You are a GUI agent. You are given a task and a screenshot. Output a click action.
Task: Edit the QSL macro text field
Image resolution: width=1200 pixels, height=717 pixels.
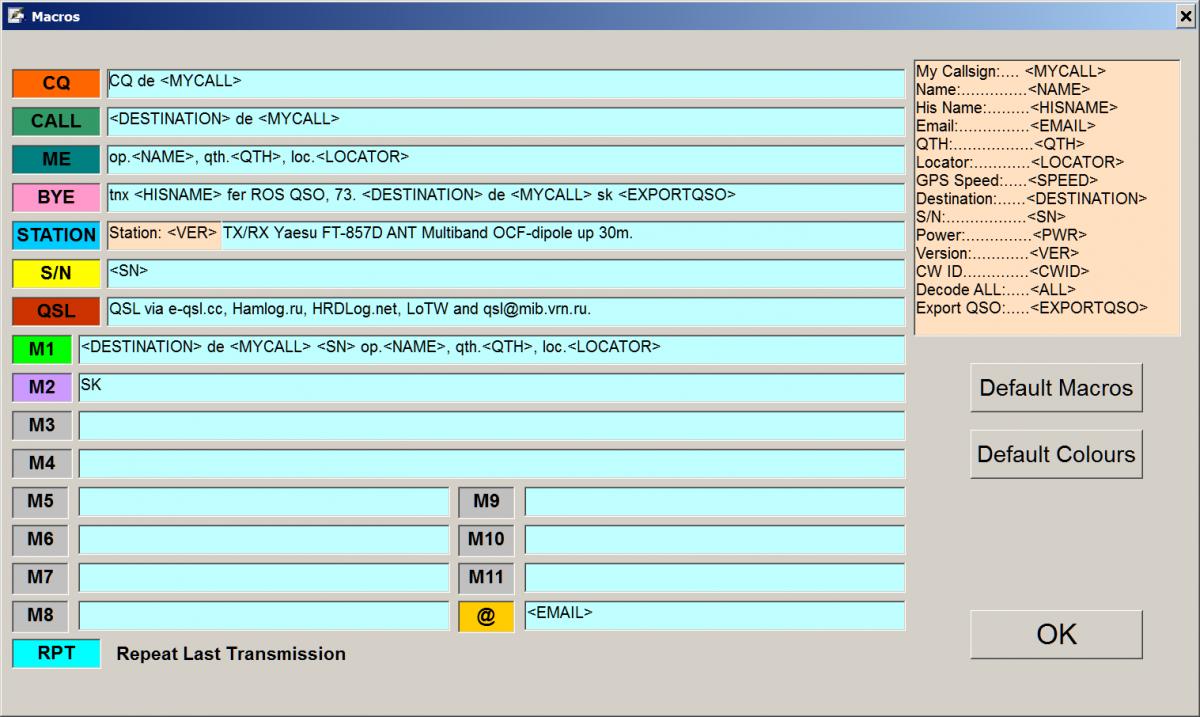coord(505,312)
